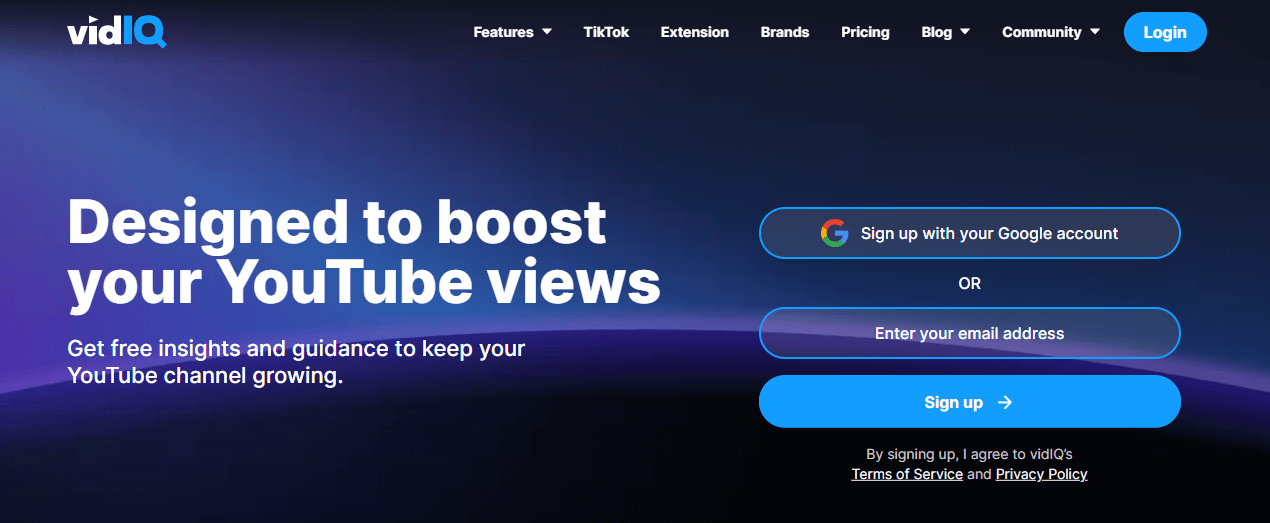Open the Pricing page
Screen dimensions: 1270x523
(865, 32)
